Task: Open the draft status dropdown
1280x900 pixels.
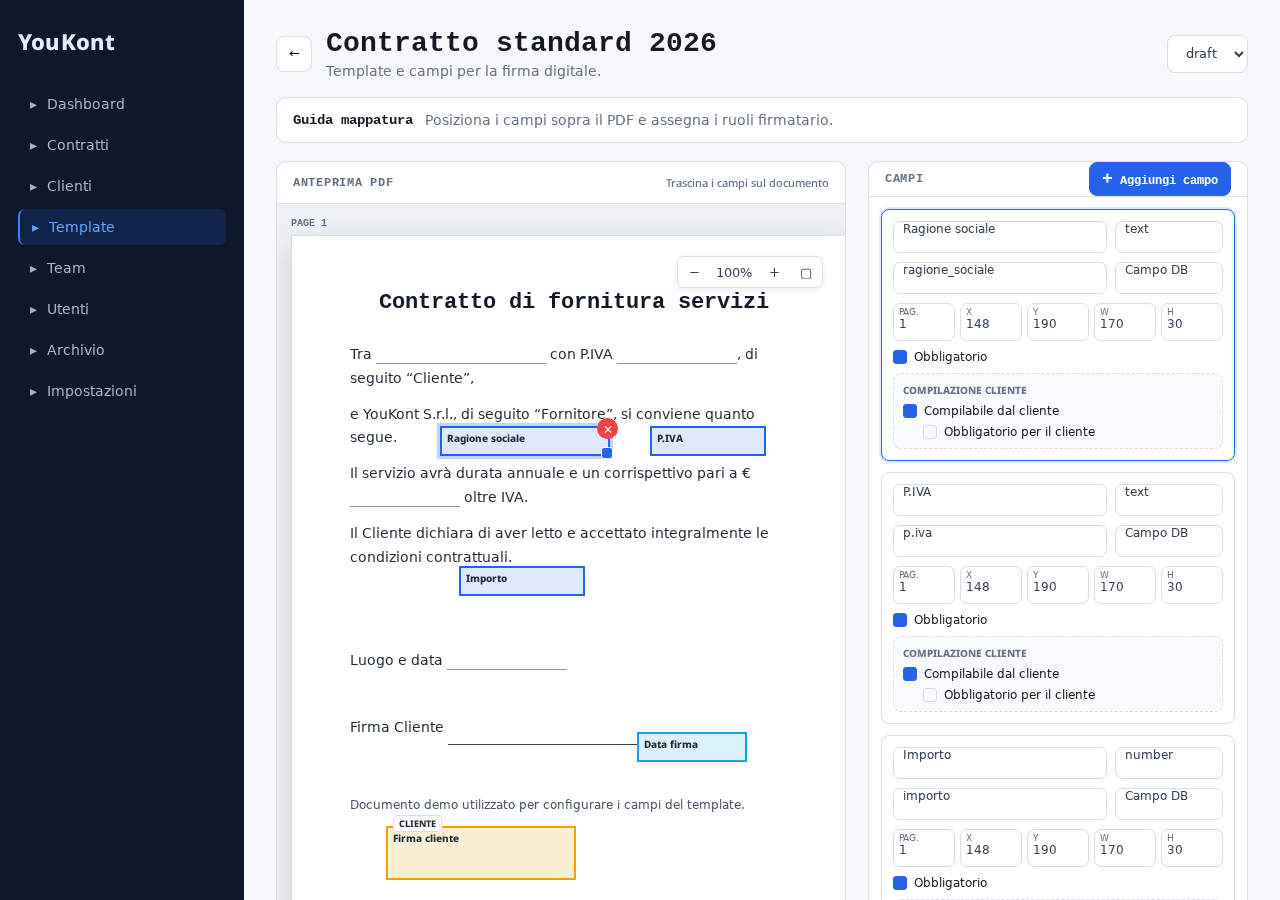Action: point(1207,54)
